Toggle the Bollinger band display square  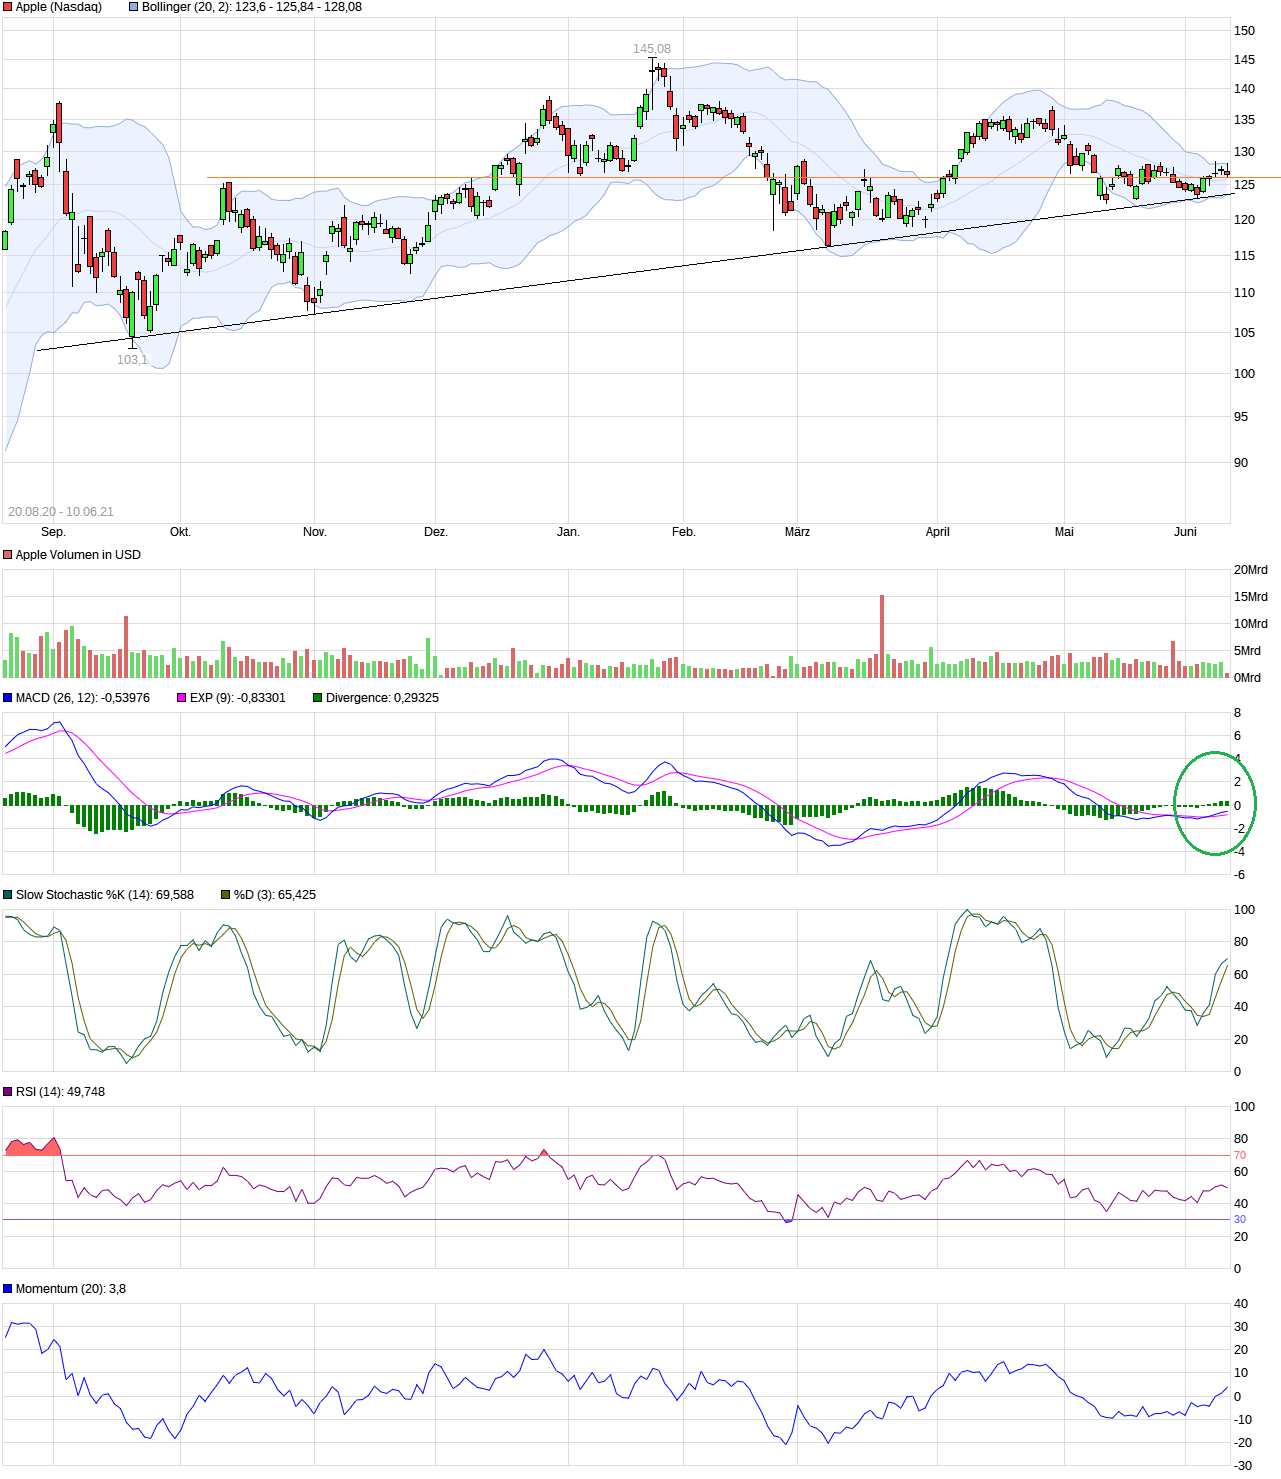click(131, 6)
